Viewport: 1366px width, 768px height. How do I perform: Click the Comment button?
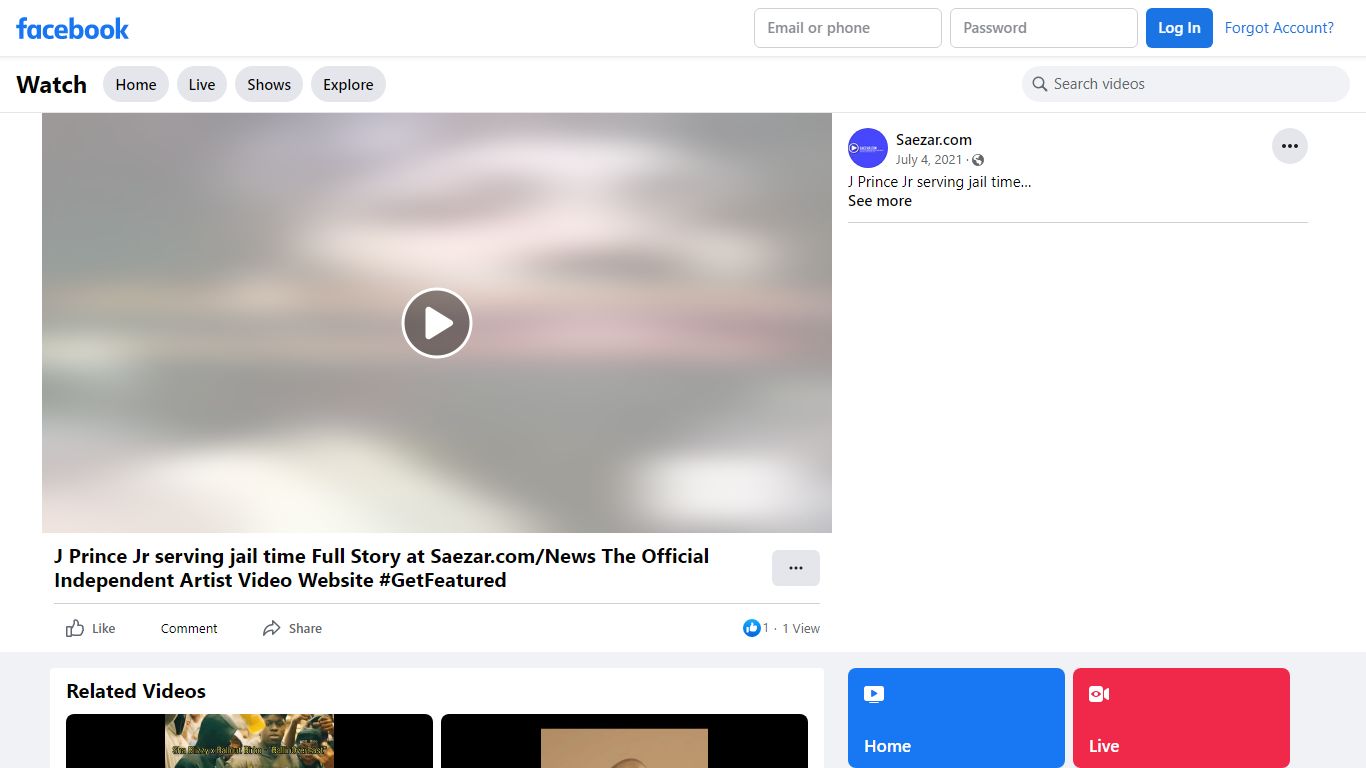pyautogui.click(x=189, y=628)
